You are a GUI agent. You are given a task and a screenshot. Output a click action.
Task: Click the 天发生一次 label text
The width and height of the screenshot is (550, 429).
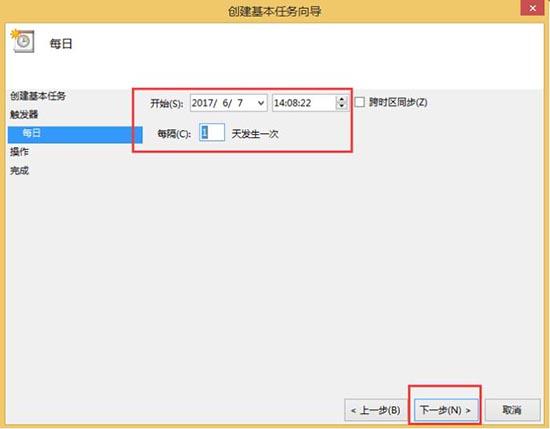point(255,134)
